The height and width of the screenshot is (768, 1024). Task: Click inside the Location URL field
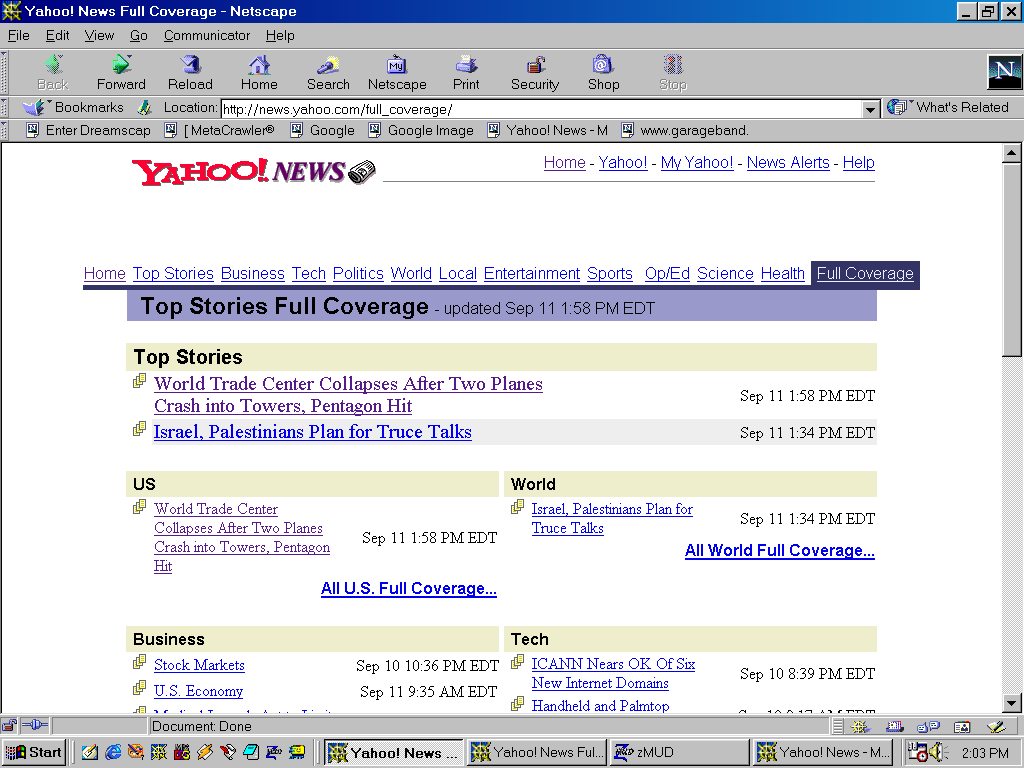click(542, 109)
